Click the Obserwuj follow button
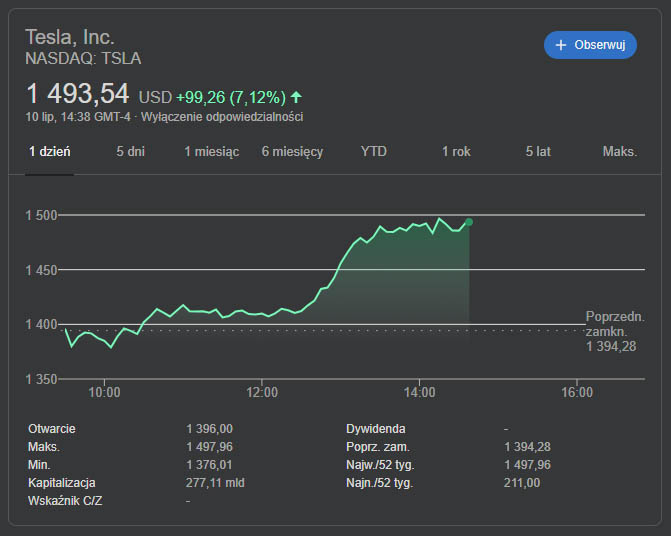 tap(590, 45)
